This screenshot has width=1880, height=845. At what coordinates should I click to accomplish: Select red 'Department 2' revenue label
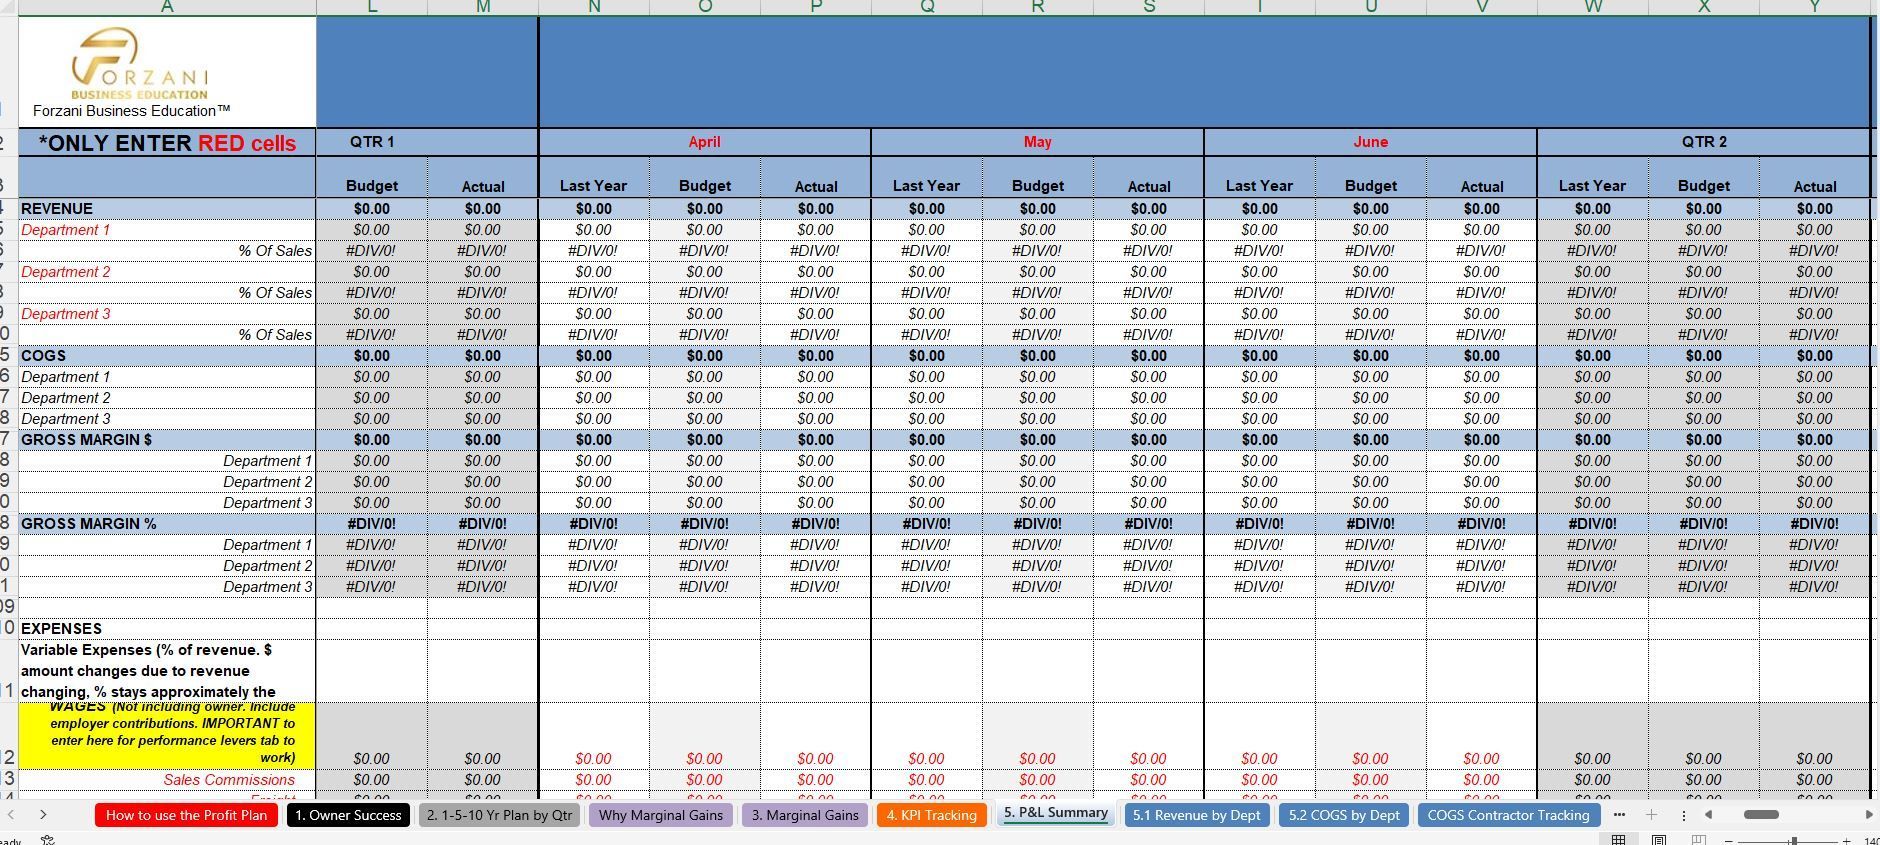pos(167,272)
